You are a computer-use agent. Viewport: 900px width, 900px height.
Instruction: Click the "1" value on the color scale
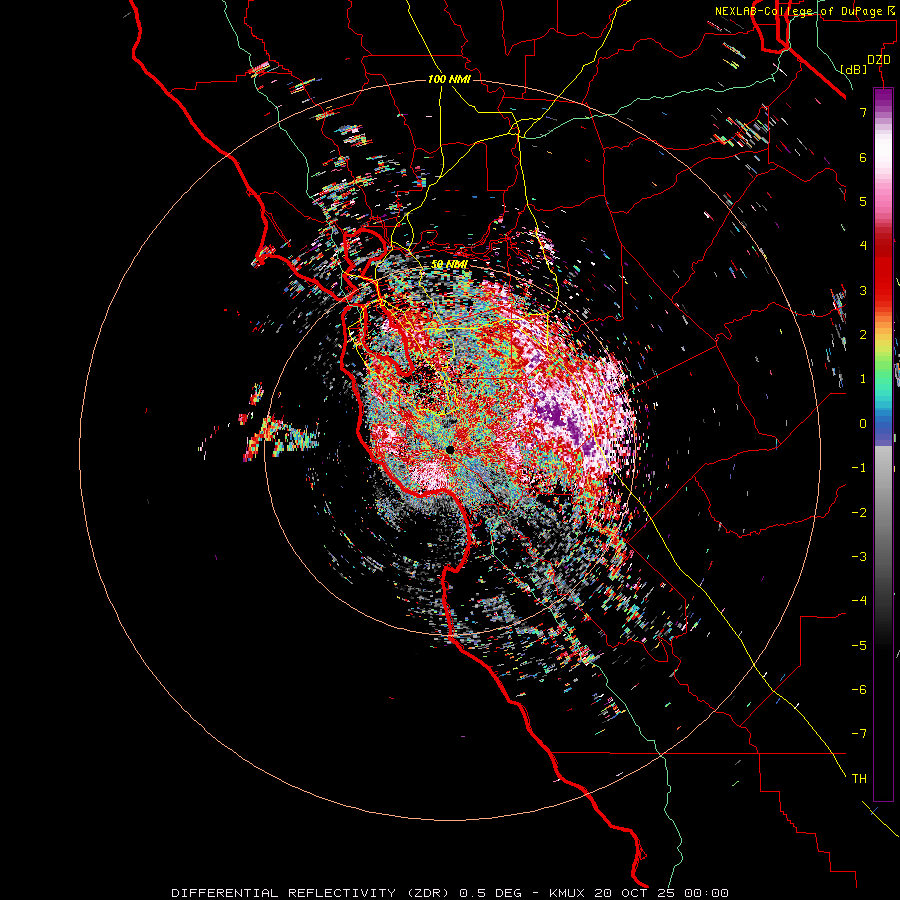pos(863,379)
